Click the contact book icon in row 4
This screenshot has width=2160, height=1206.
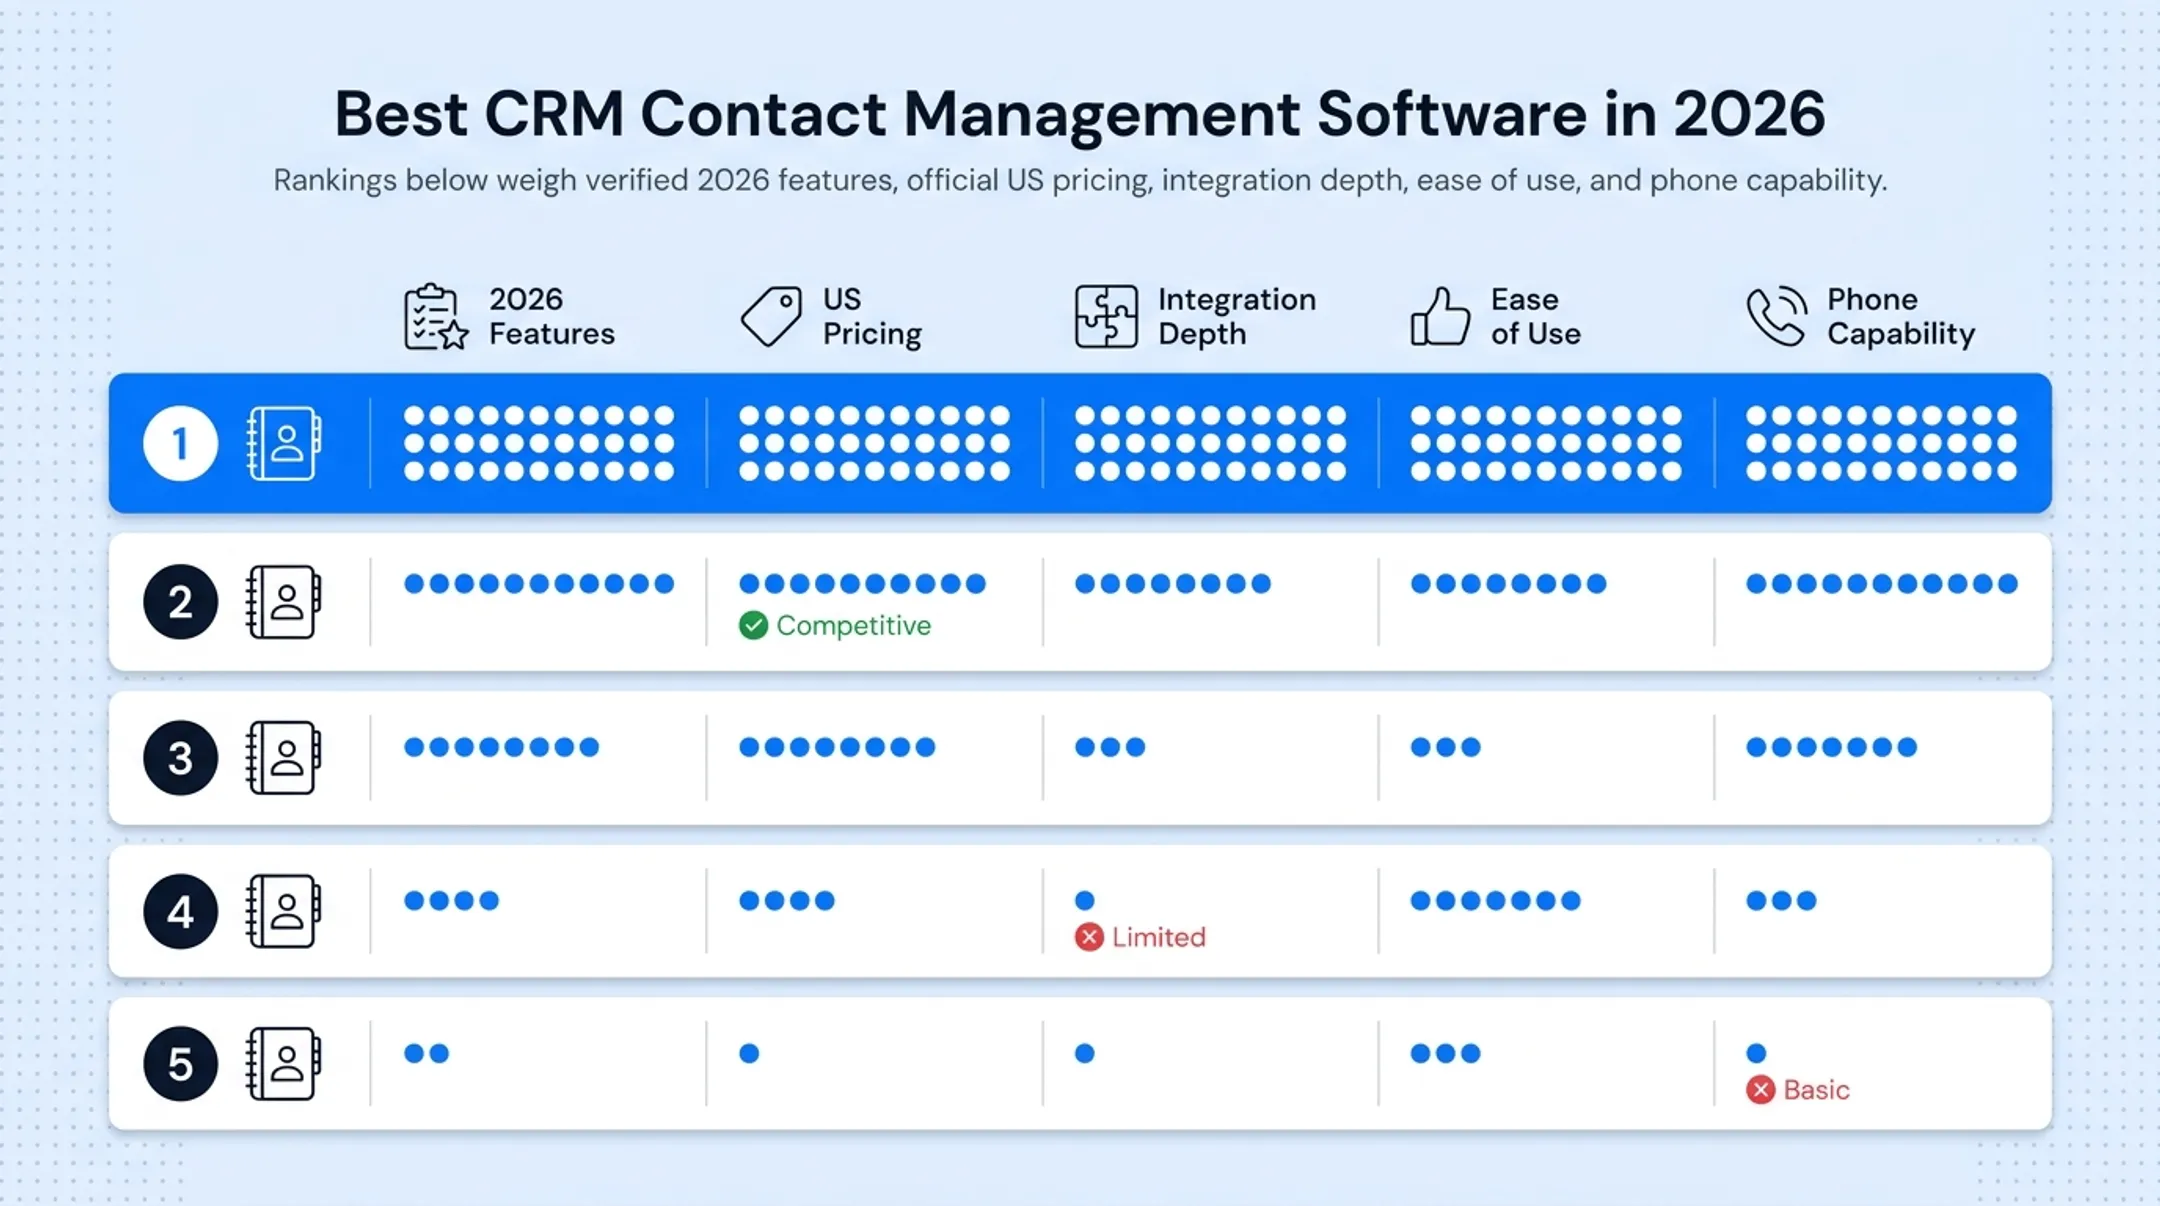(284, 912)
